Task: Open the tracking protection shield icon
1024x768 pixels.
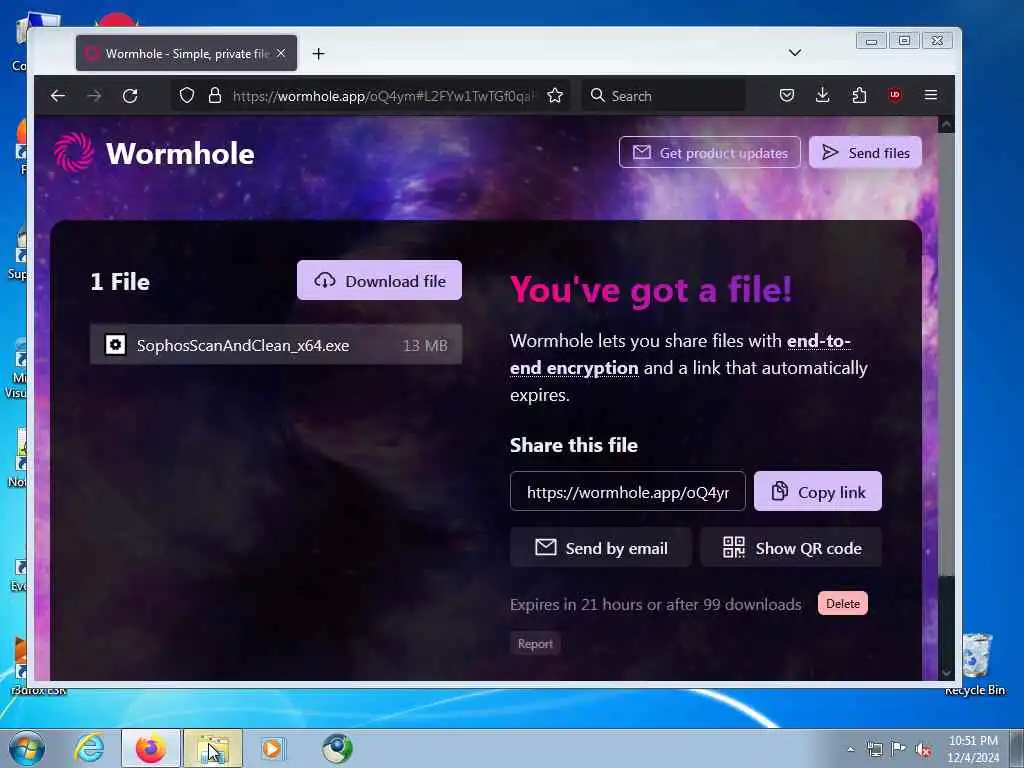Action: point(187,96)
